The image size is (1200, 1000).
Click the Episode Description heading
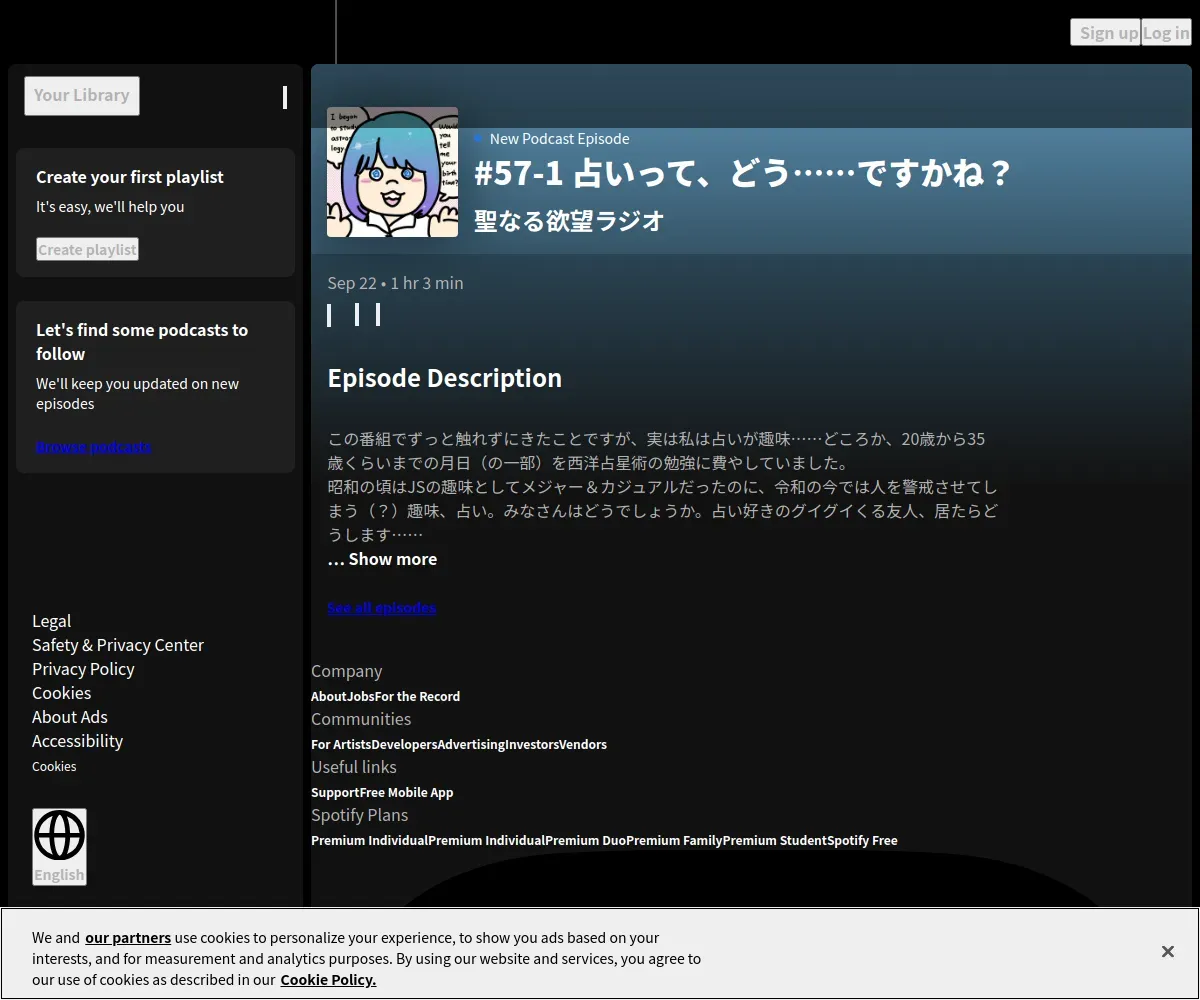(x=445, y=378)
